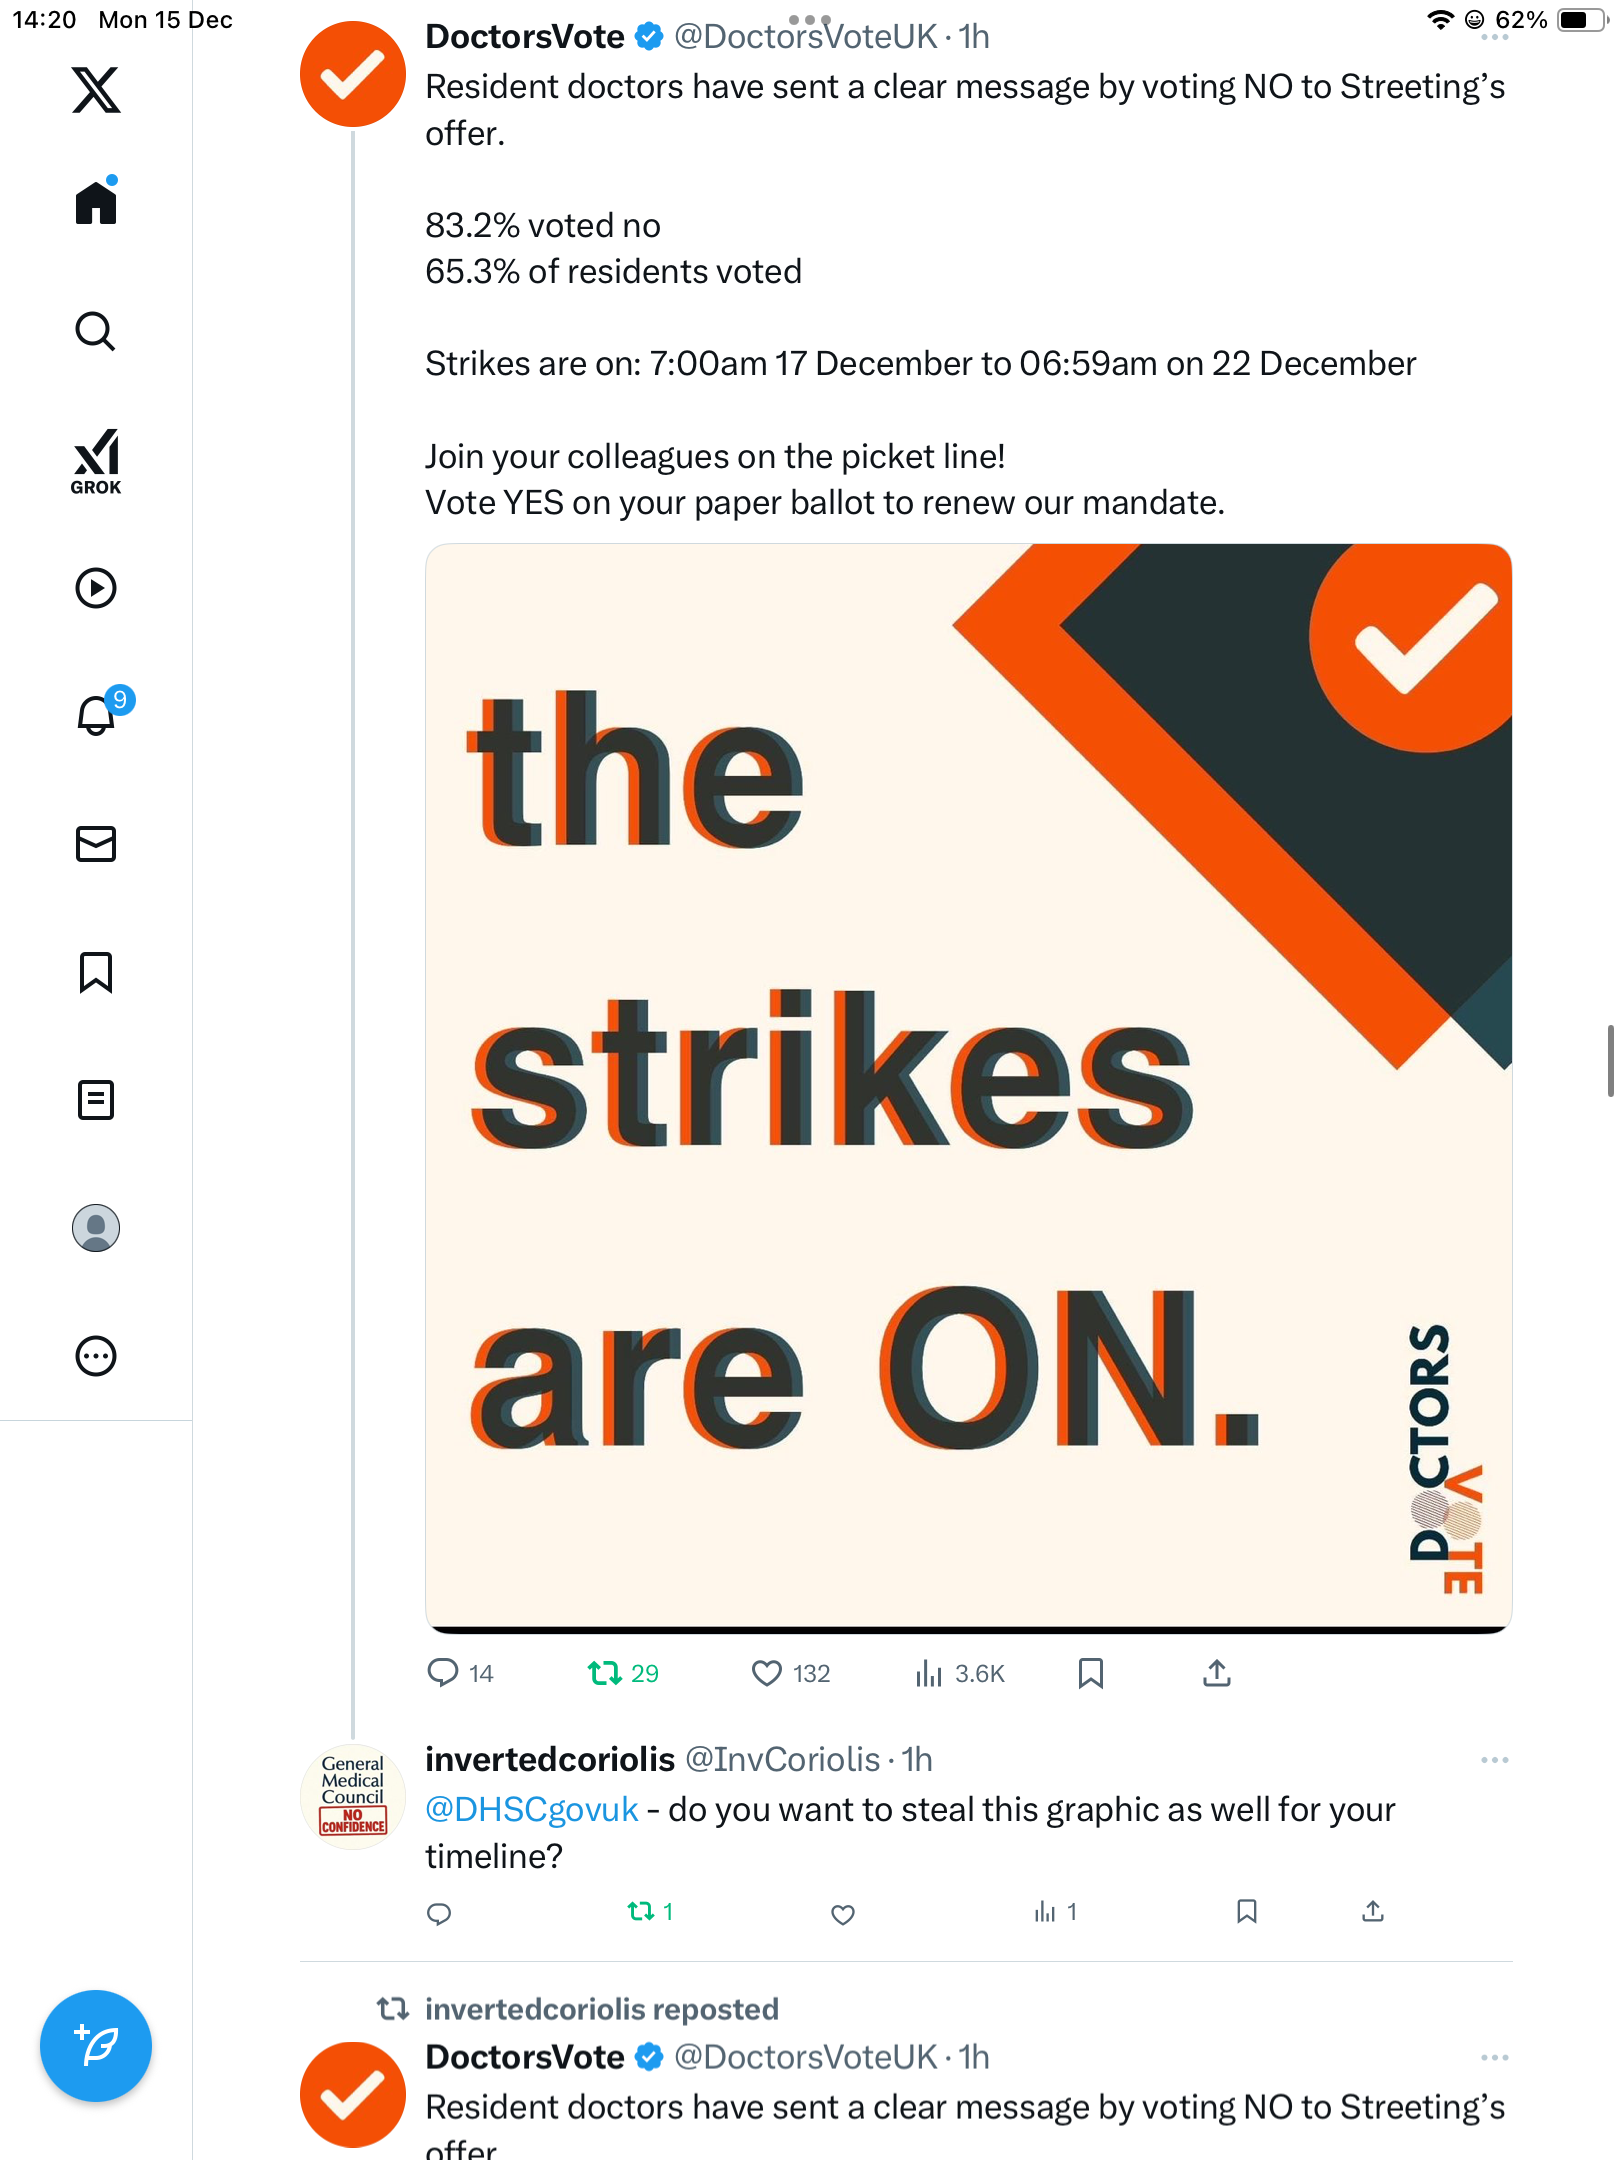This screenshot has width=1620, height=2160.
Task: Go to the Home timeline
Action: (96, 203)
